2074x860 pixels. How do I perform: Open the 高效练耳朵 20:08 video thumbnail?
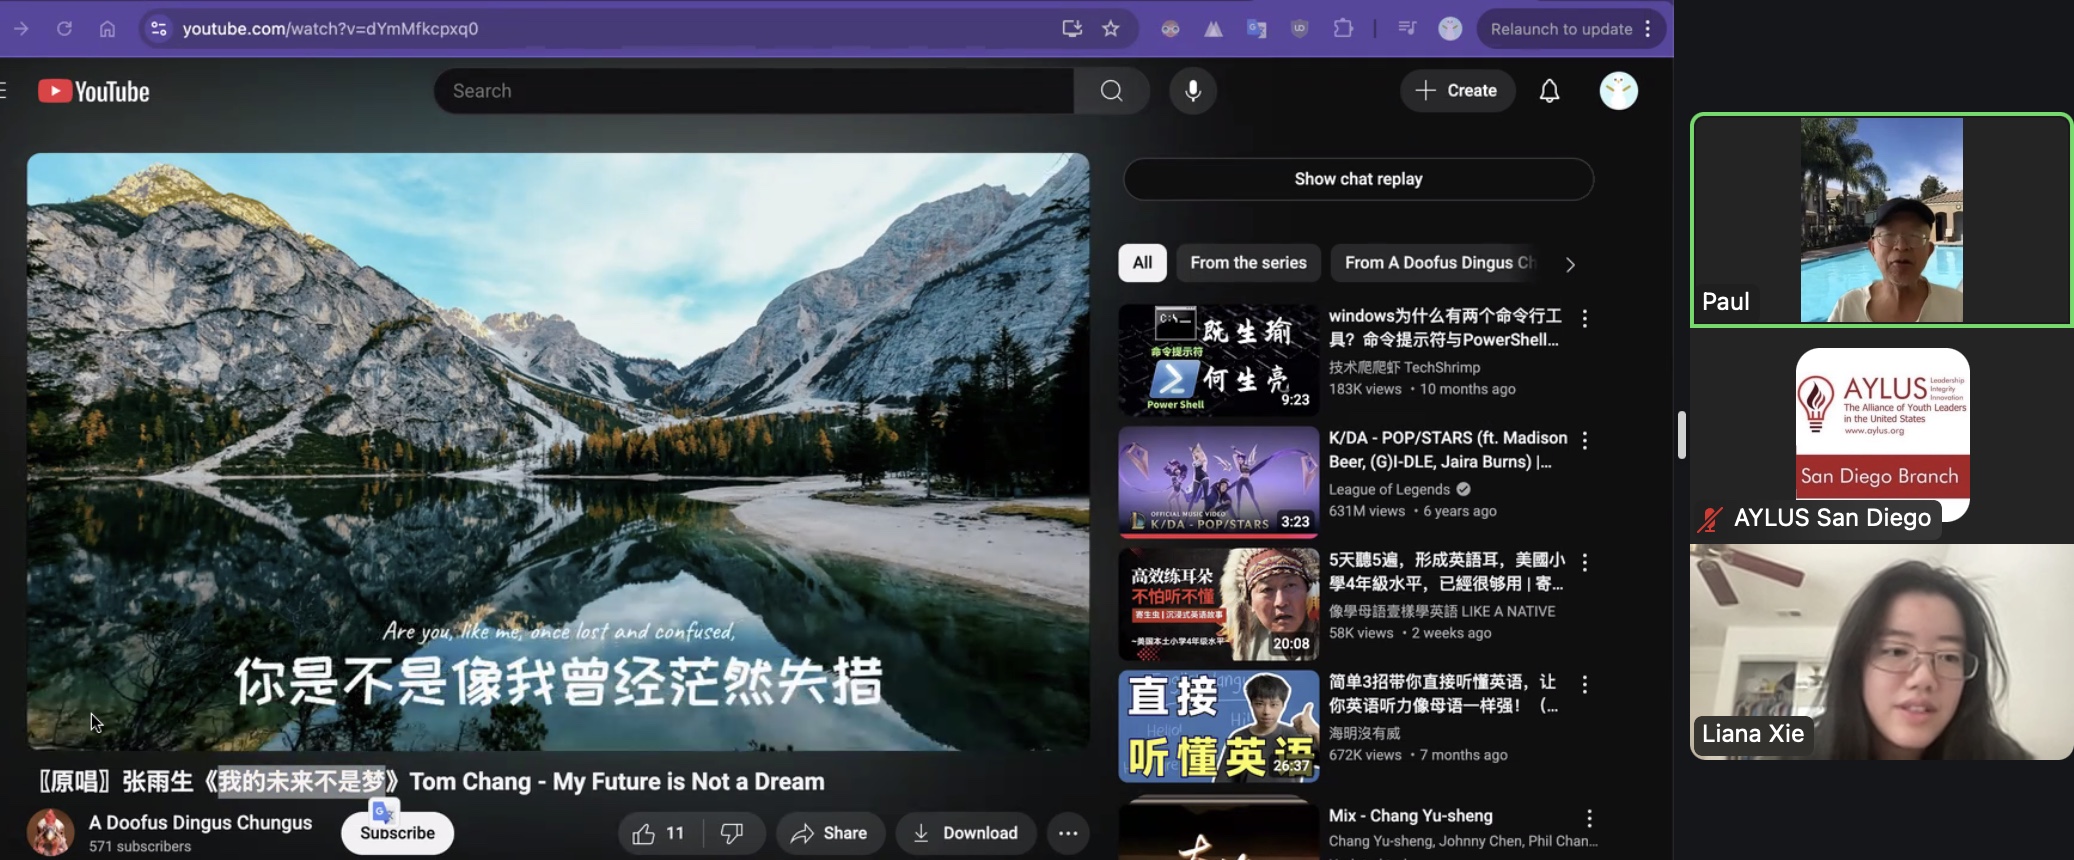click(x=1218, y=604)
